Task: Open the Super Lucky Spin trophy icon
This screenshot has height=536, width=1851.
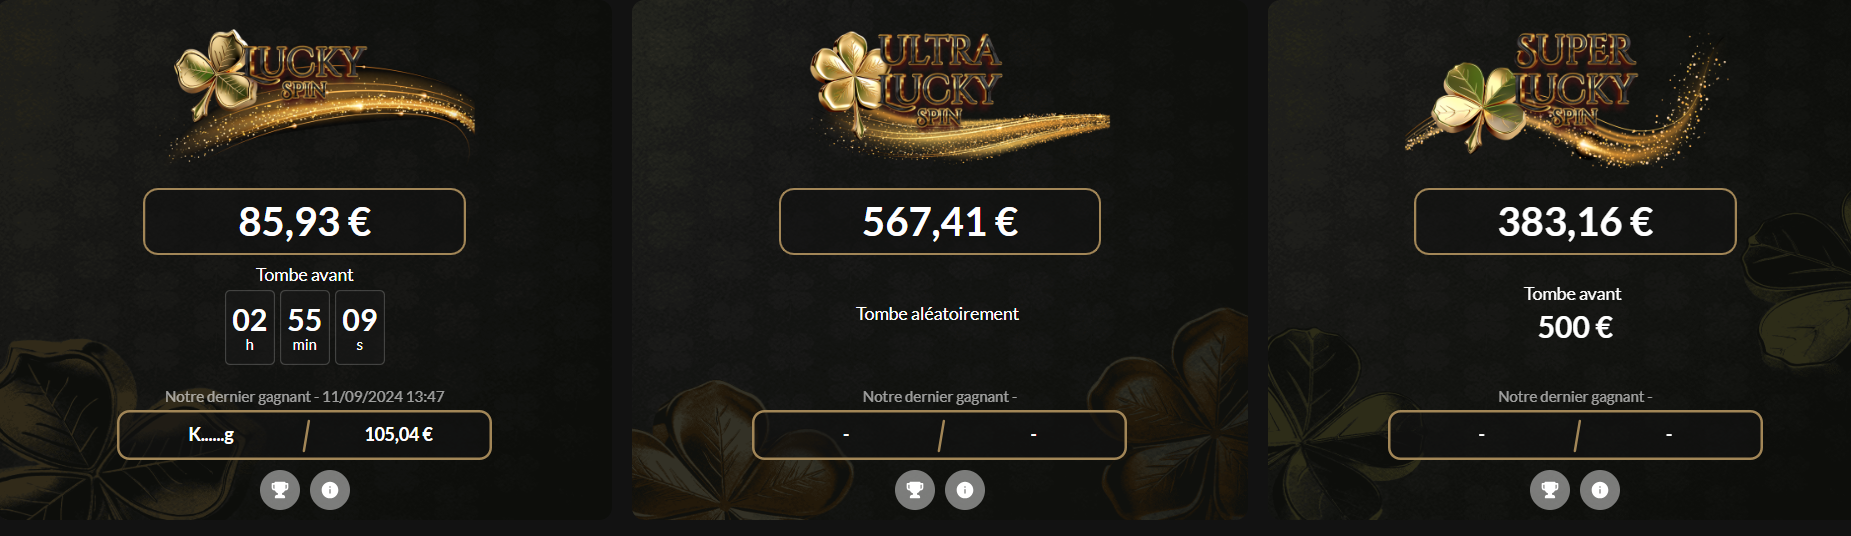Action: point(1550,490)
